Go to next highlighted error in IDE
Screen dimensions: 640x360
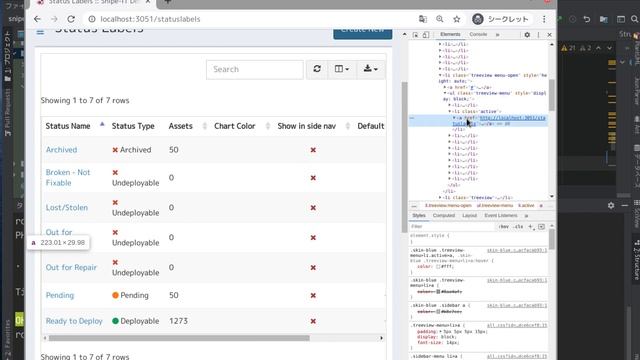(x=609, y=48)
